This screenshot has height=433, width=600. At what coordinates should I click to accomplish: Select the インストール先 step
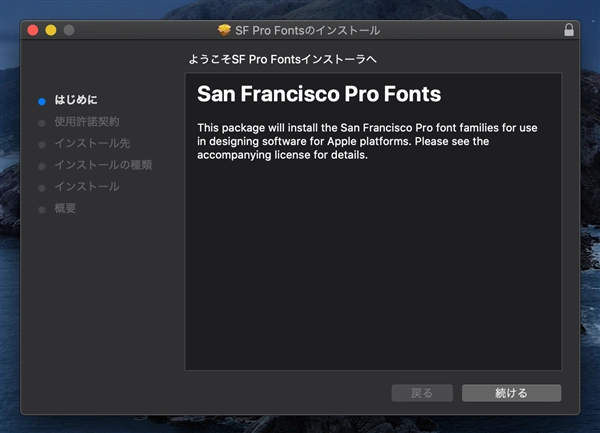(92, 143)
